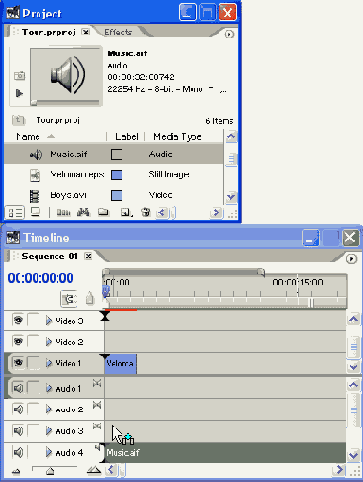Click Project window horizontal scroll left arrow

click(x=162, y=212)
